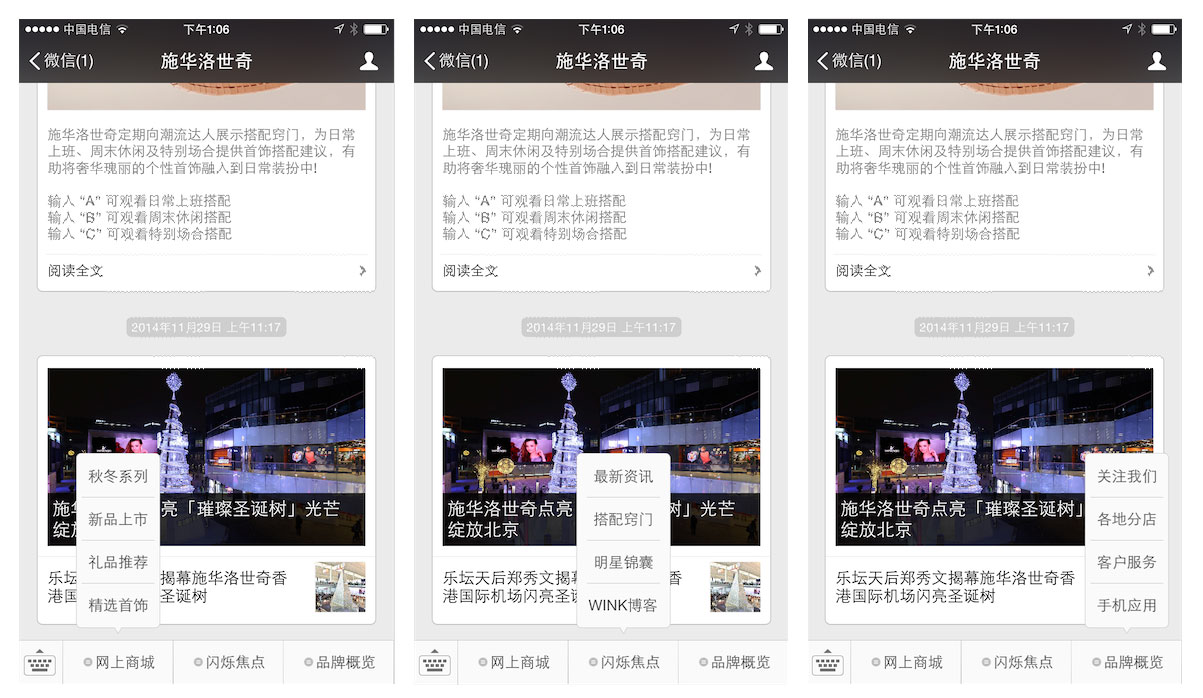Click the 输入 "C" 可观看特别场合搭配 line on the right phone
The width and height of the screenshot is (1203, 698).
pyautogui.click(x=928, y=234)
